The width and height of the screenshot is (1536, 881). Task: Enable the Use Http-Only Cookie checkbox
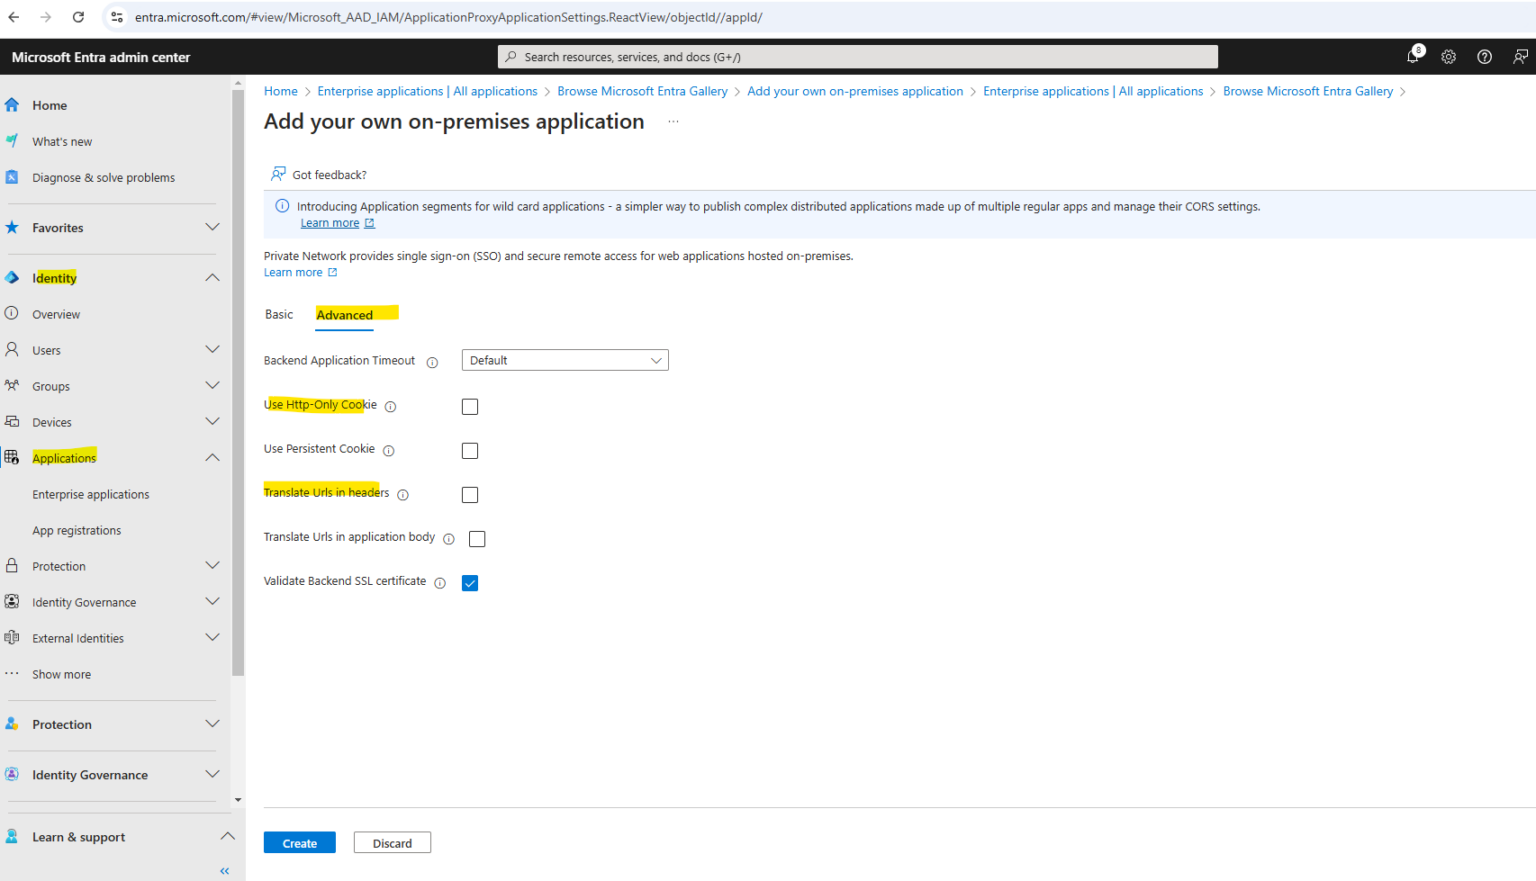click(470, 406)
